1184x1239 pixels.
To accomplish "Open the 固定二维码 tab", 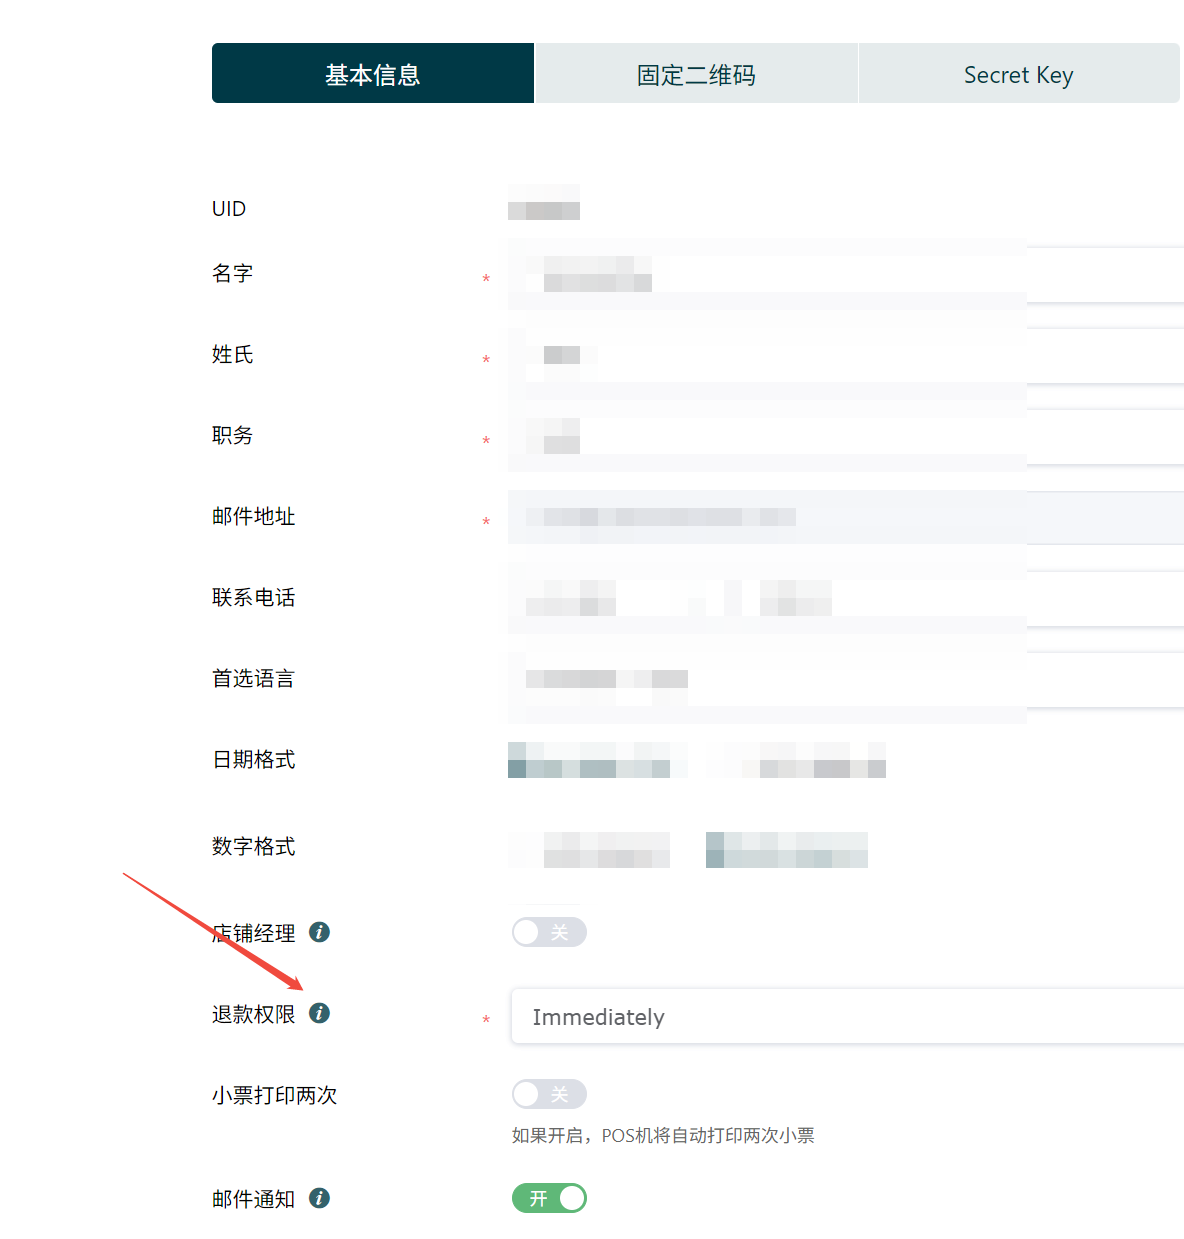I will pos(696,73).
